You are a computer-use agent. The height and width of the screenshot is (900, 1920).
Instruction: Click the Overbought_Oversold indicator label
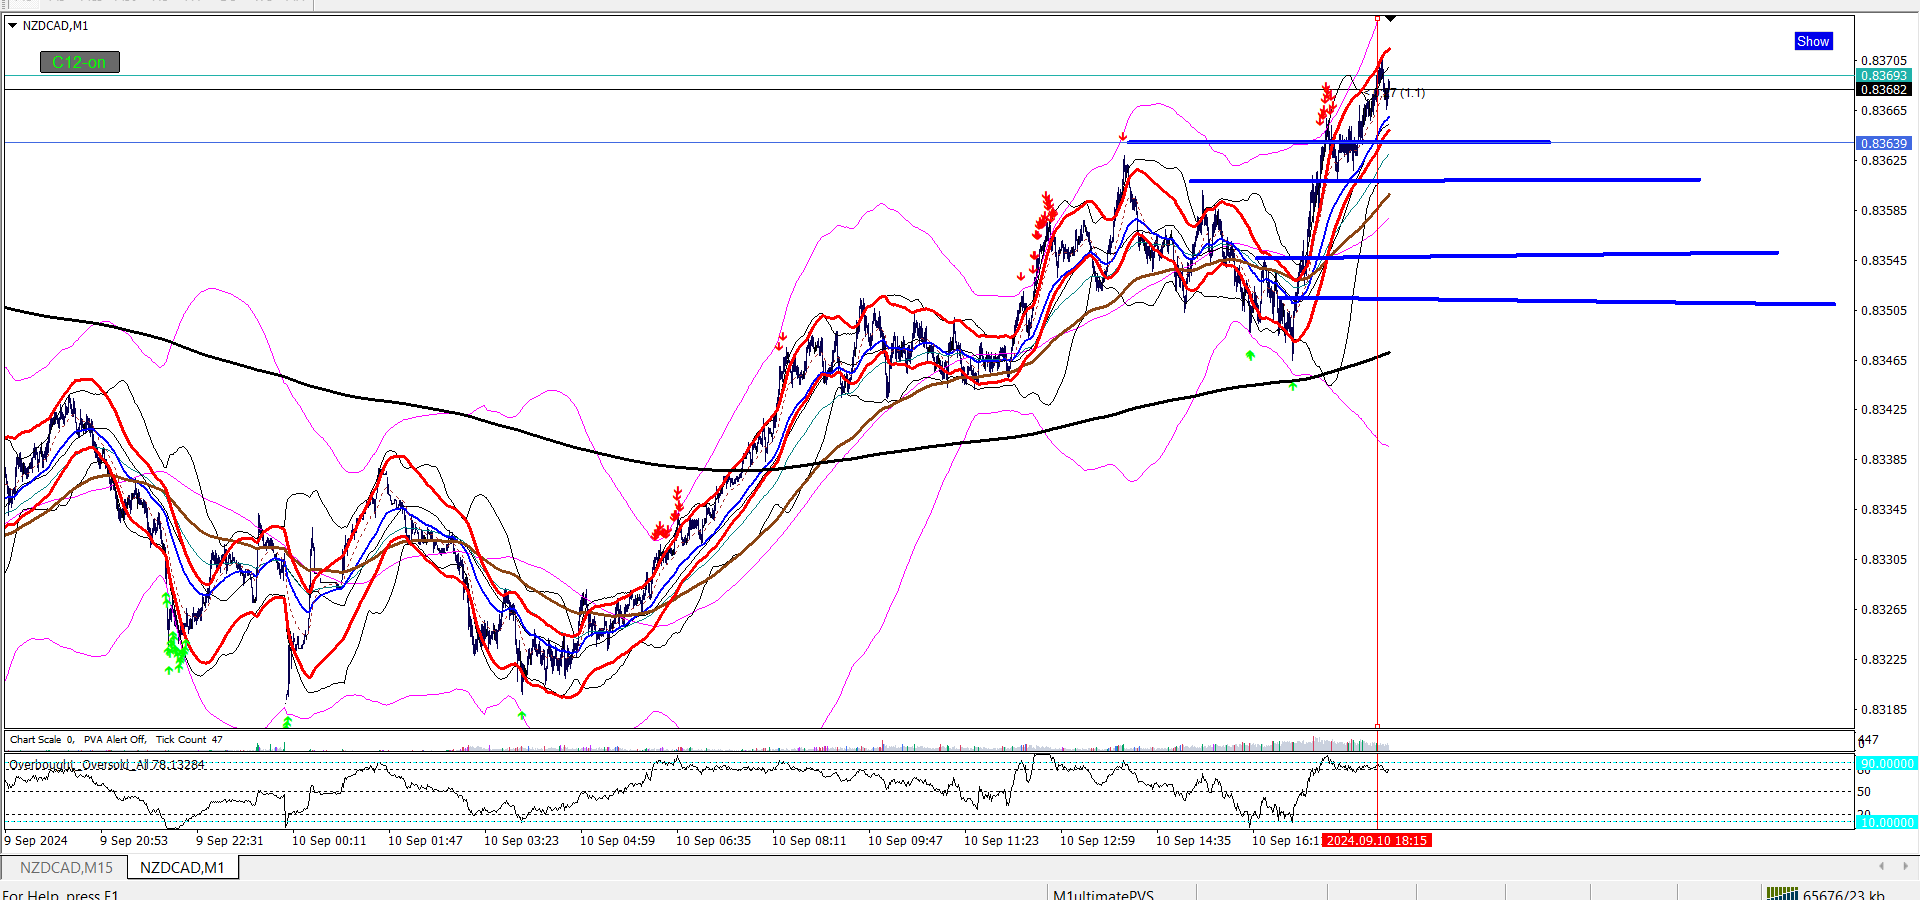[x=107, y=765]
